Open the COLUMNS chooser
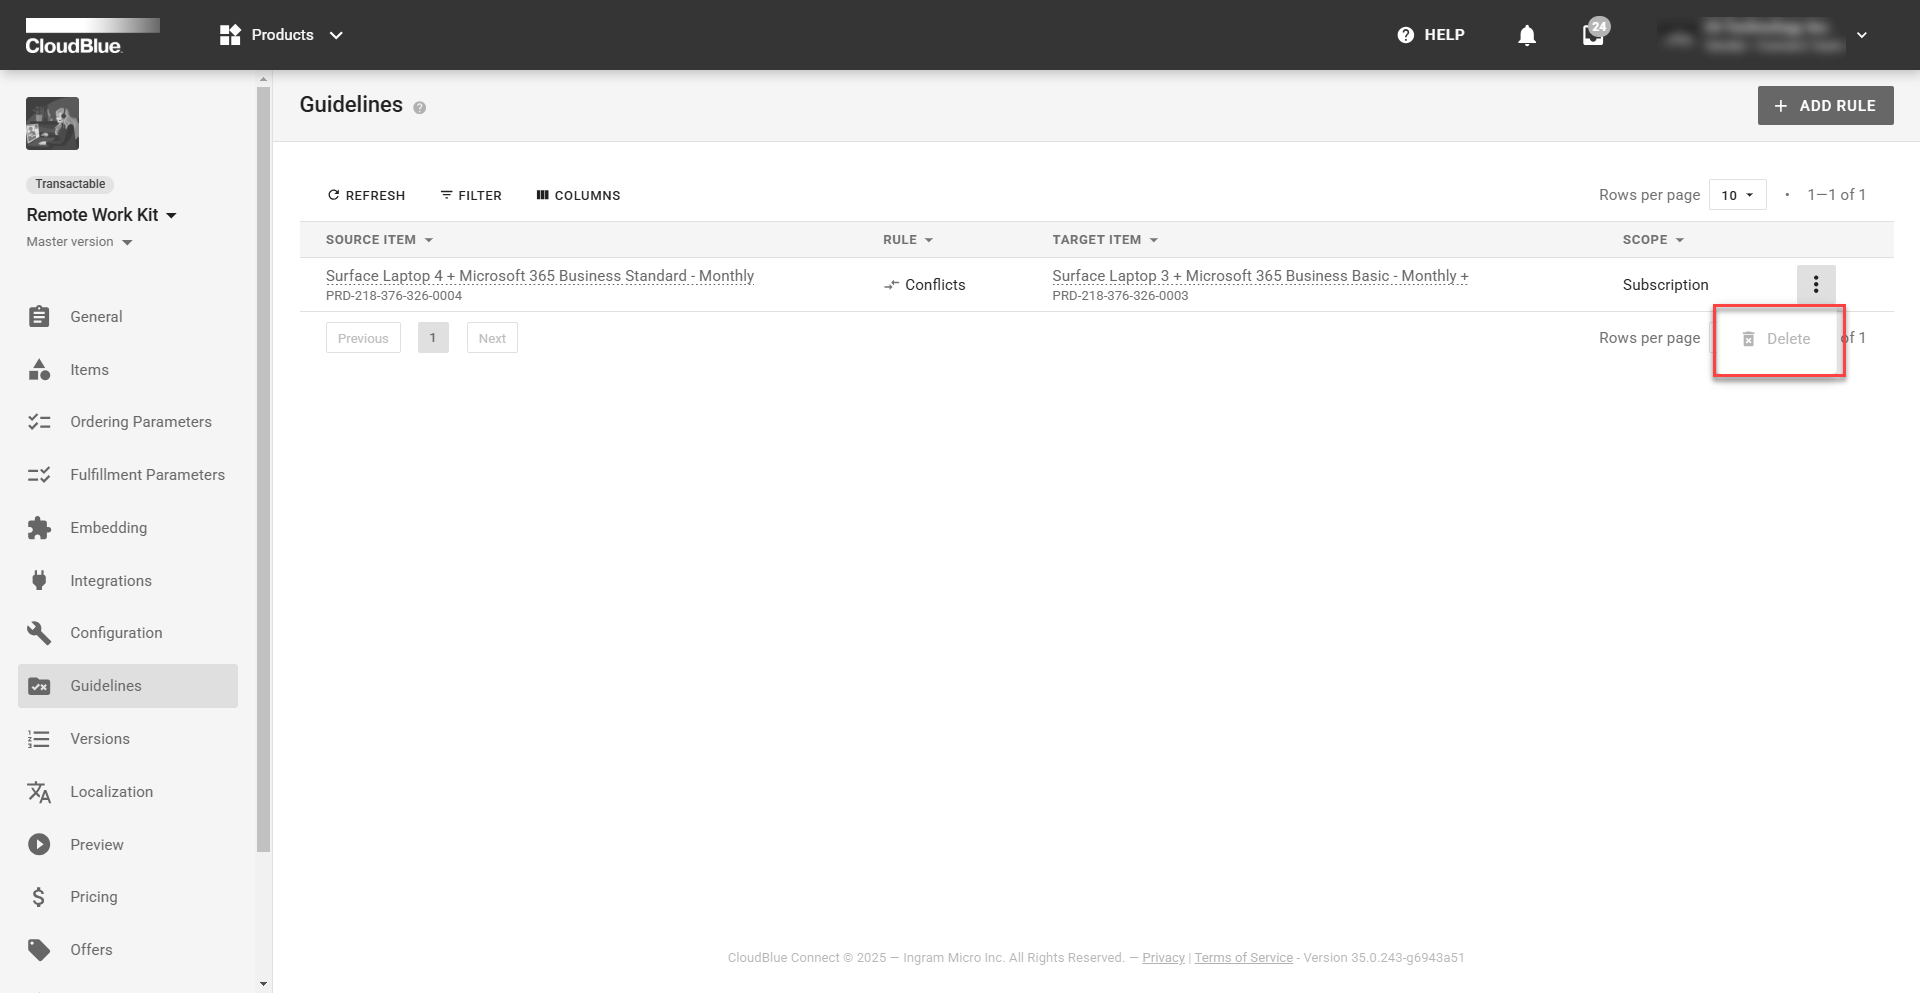1920x993 pixels. tap(578, 195)
